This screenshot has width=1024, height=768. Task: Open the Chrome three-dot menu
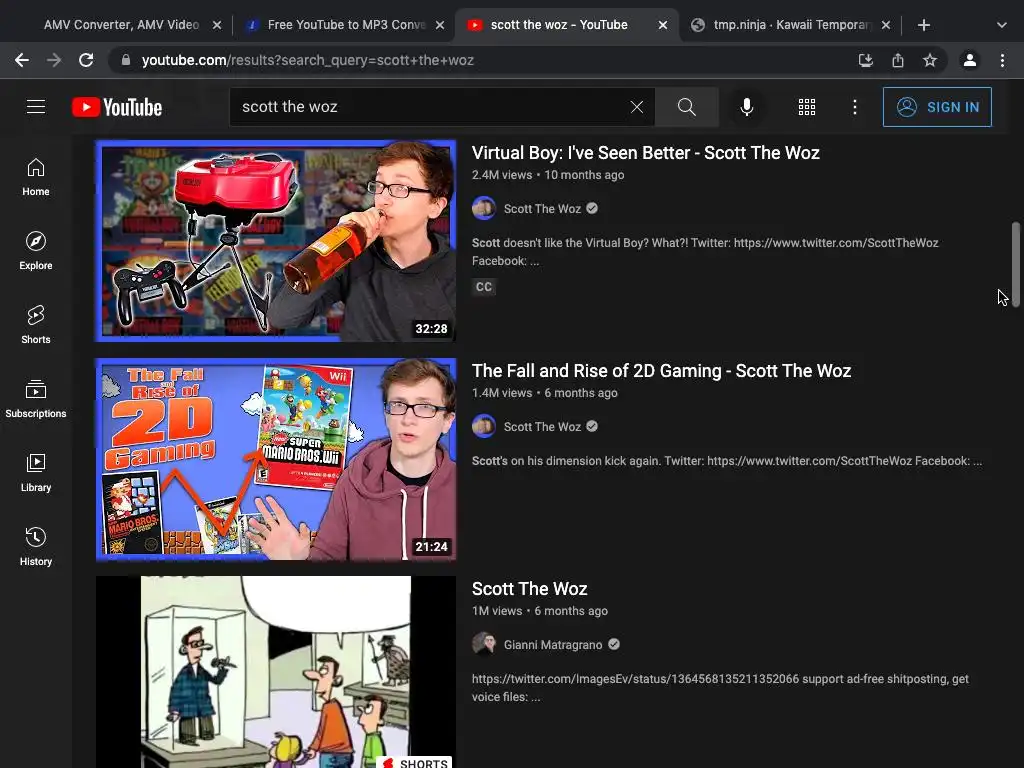click(x=1002, y=60)
